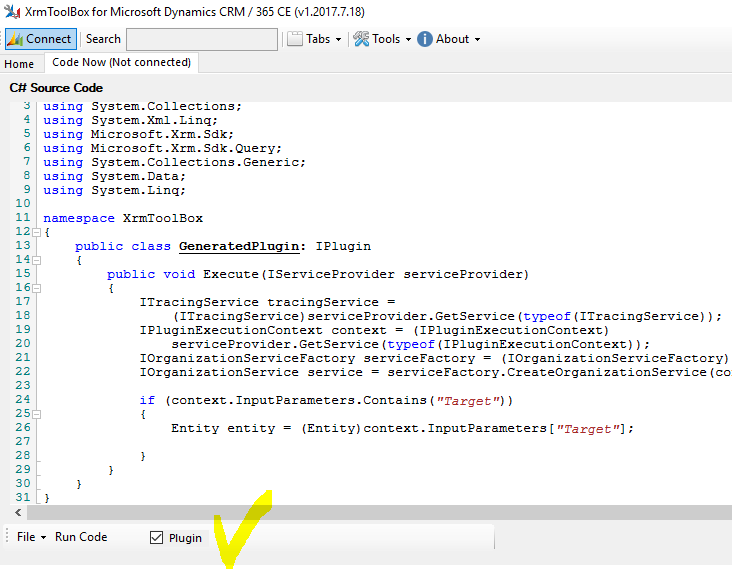Click the horizontal scrollbar track
The height and width of the screenshot is (569, 732).
click(x=379, y=513)
